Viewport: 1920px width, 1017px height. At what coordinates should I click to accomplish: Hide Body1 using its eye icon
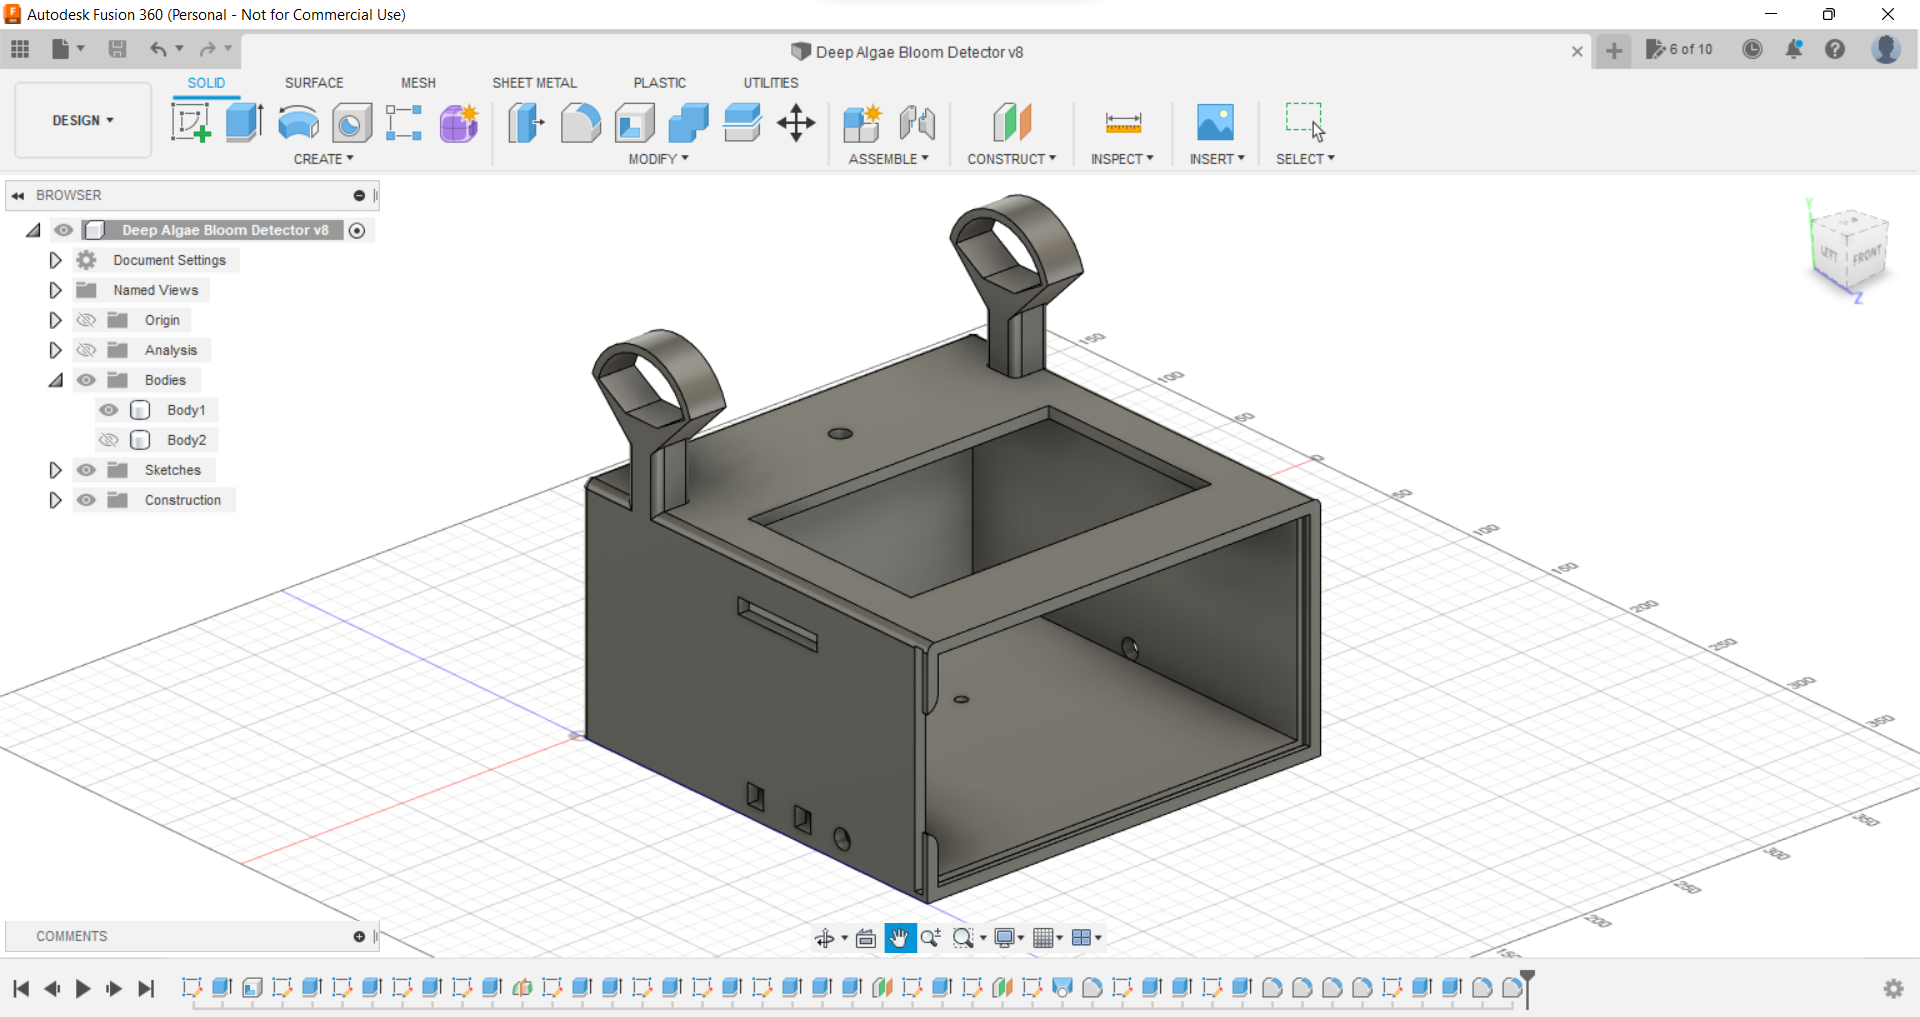(x=109, y=410)
